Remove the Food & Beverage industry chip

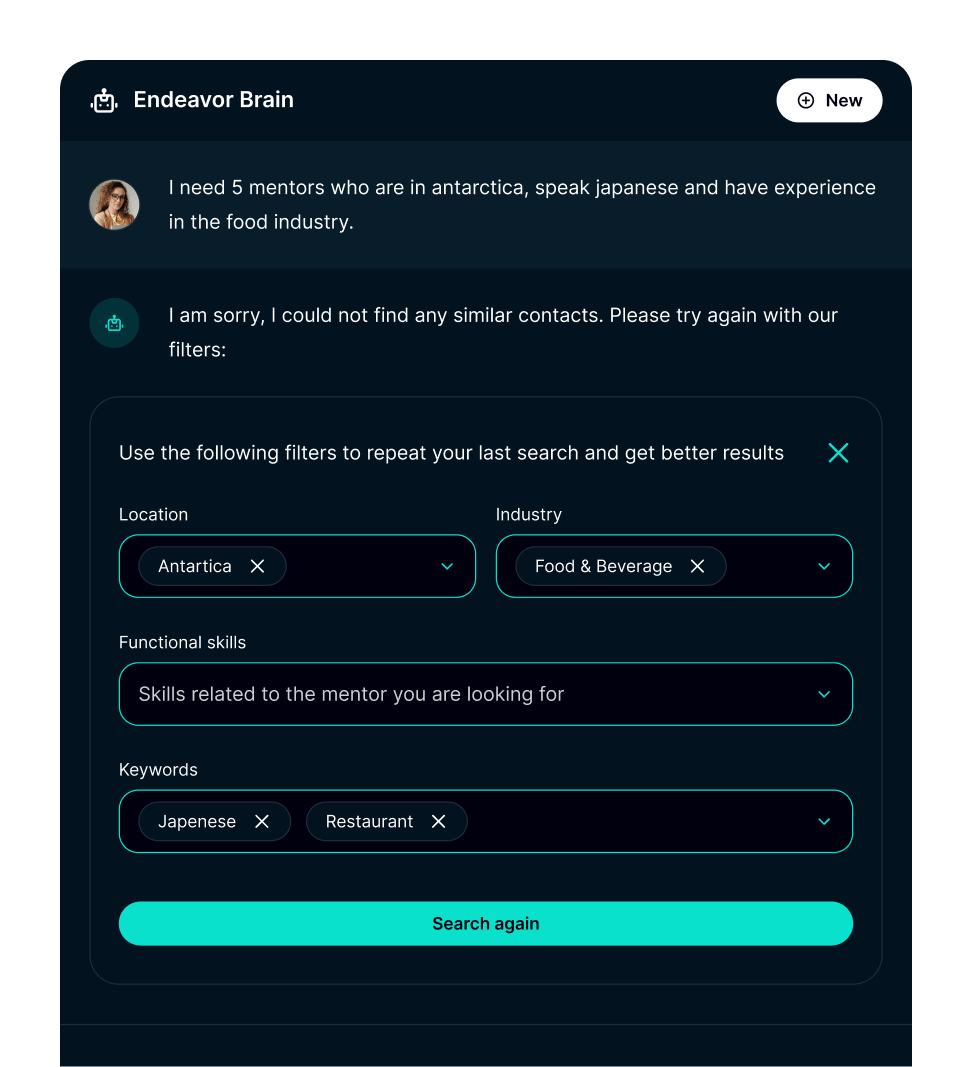697,566
